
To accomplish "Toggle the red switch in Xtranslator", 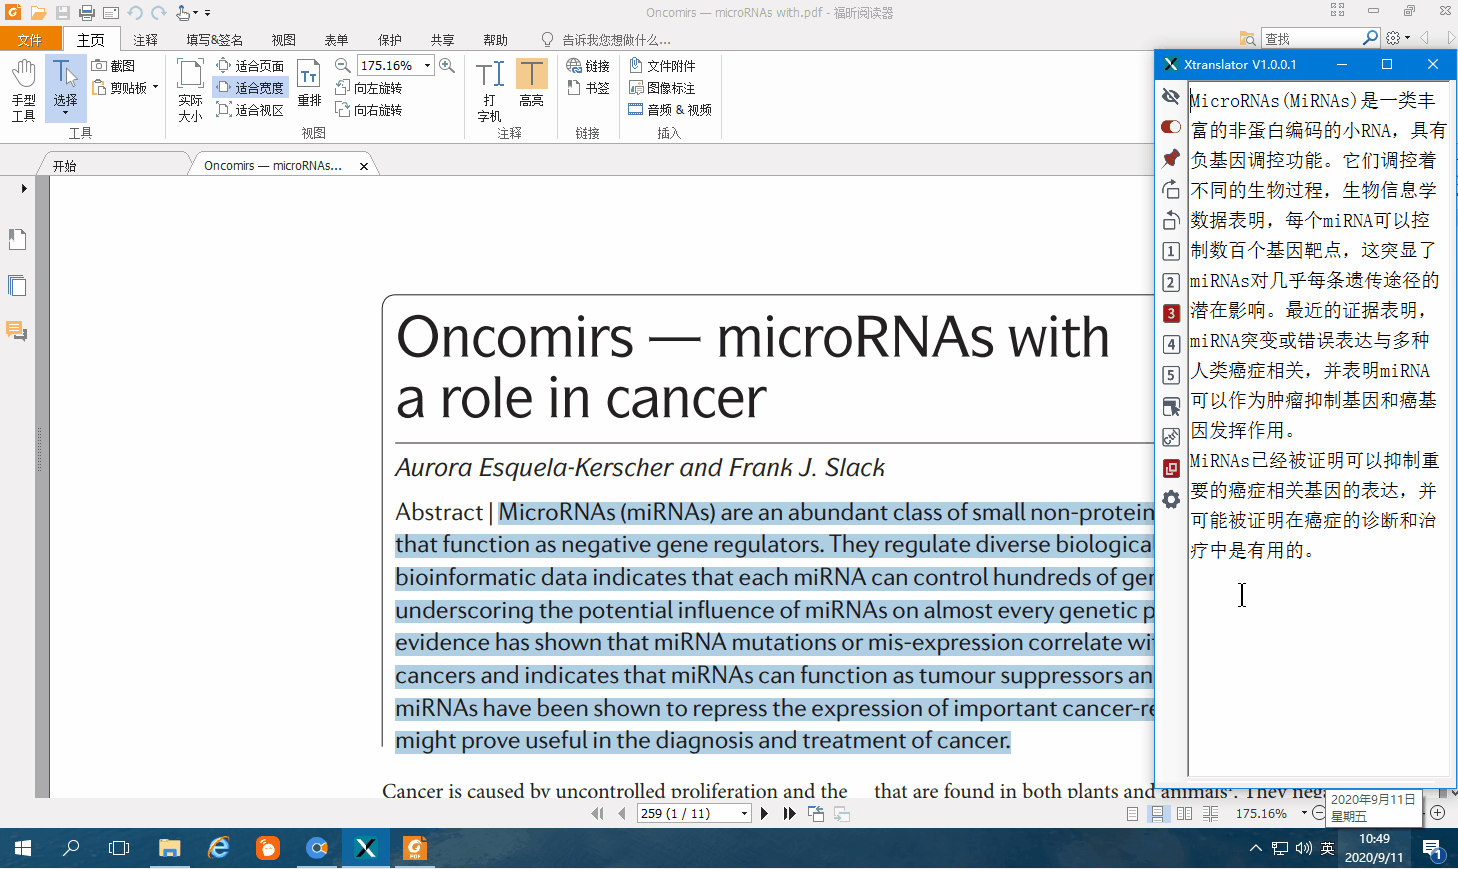I will click(1171, 127).
